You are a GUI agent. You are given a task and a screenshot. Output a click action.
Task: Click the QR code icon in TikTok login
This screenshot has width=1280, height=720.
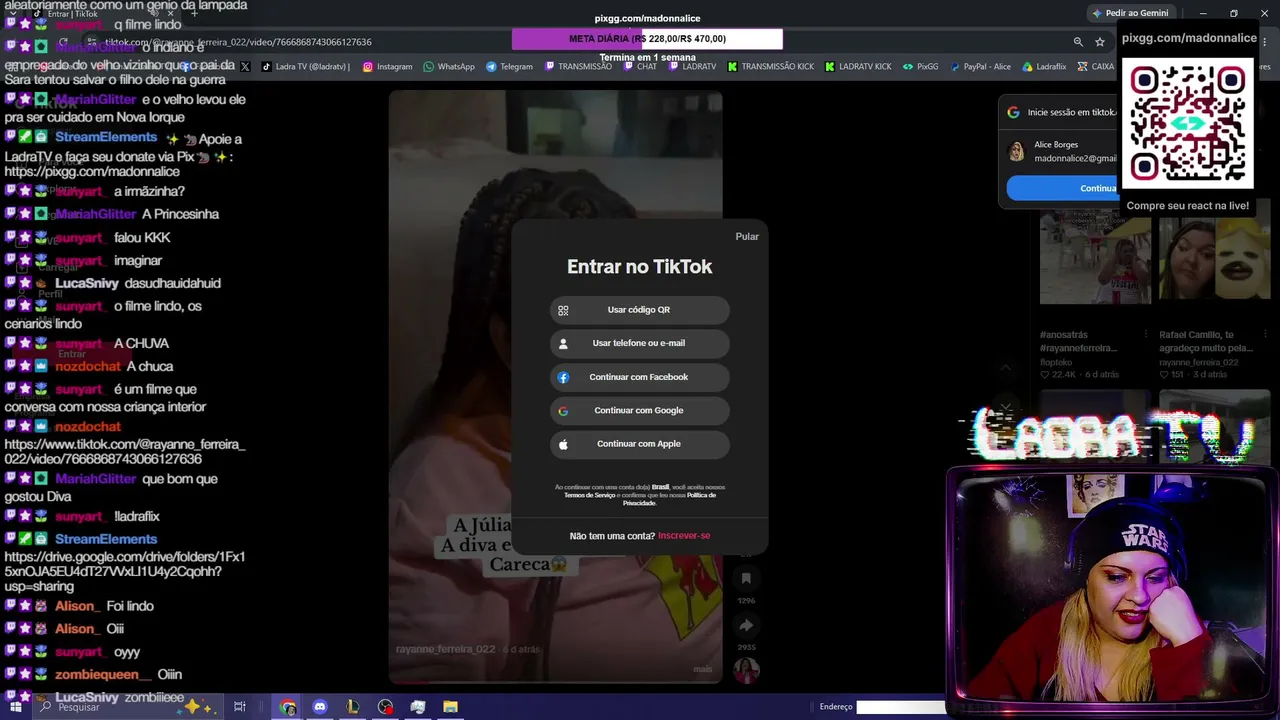tap(563, 310)
